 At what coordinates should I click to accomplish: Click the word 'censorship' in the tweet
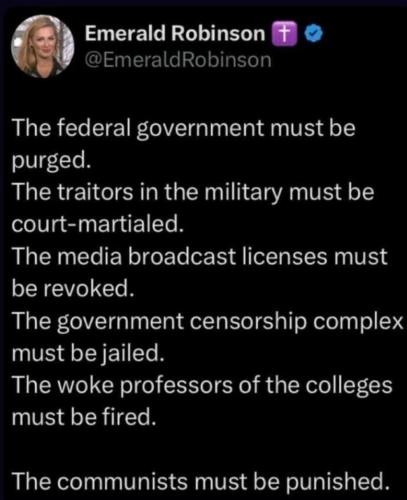[248, 322]
